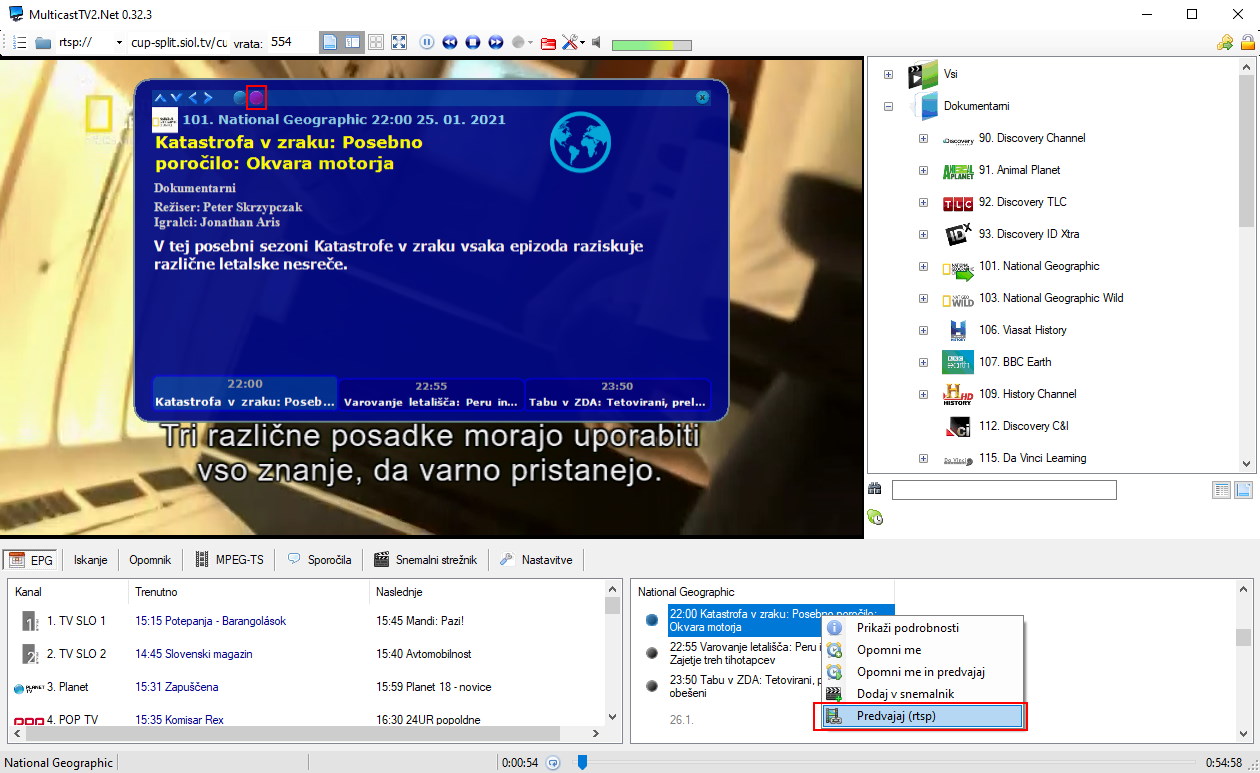Click the playback position slider thumb
This screenshot has height=773, width=1260.
(581, 763)
